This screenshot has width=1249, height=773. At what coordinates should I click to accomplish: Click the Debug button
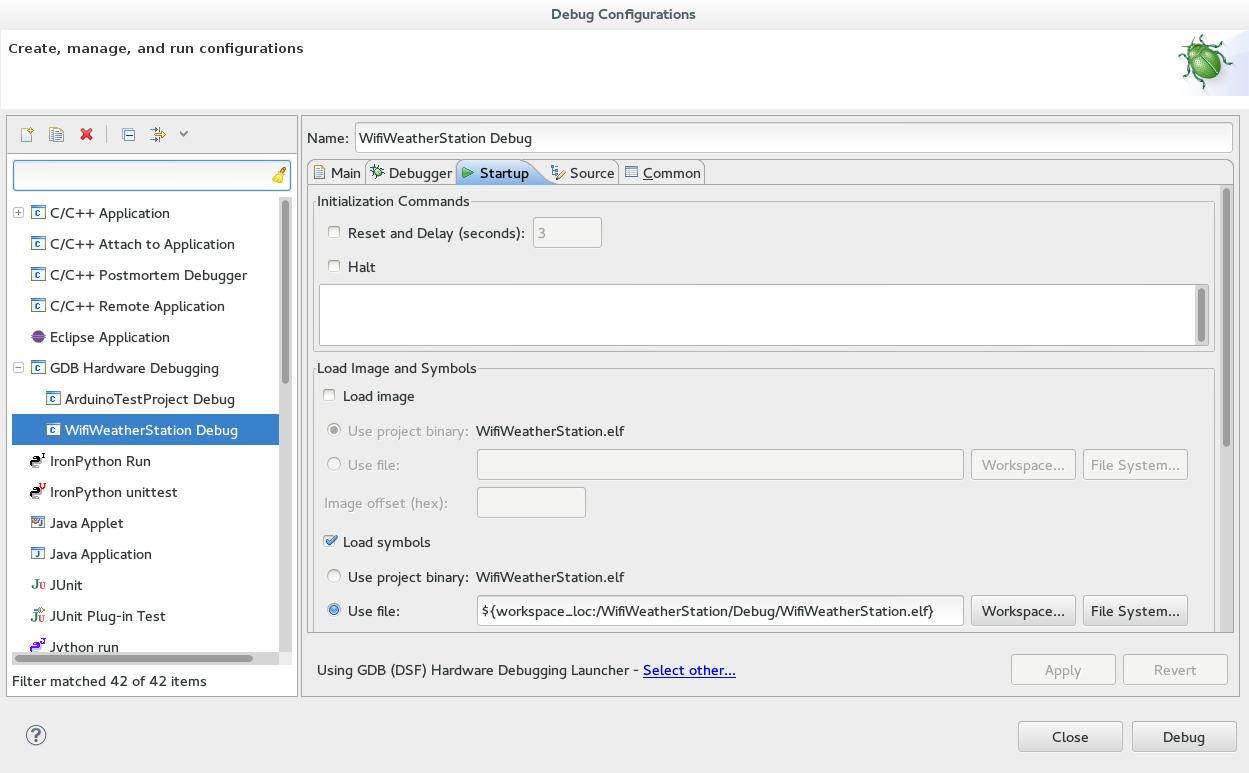tap(1184, 737)
